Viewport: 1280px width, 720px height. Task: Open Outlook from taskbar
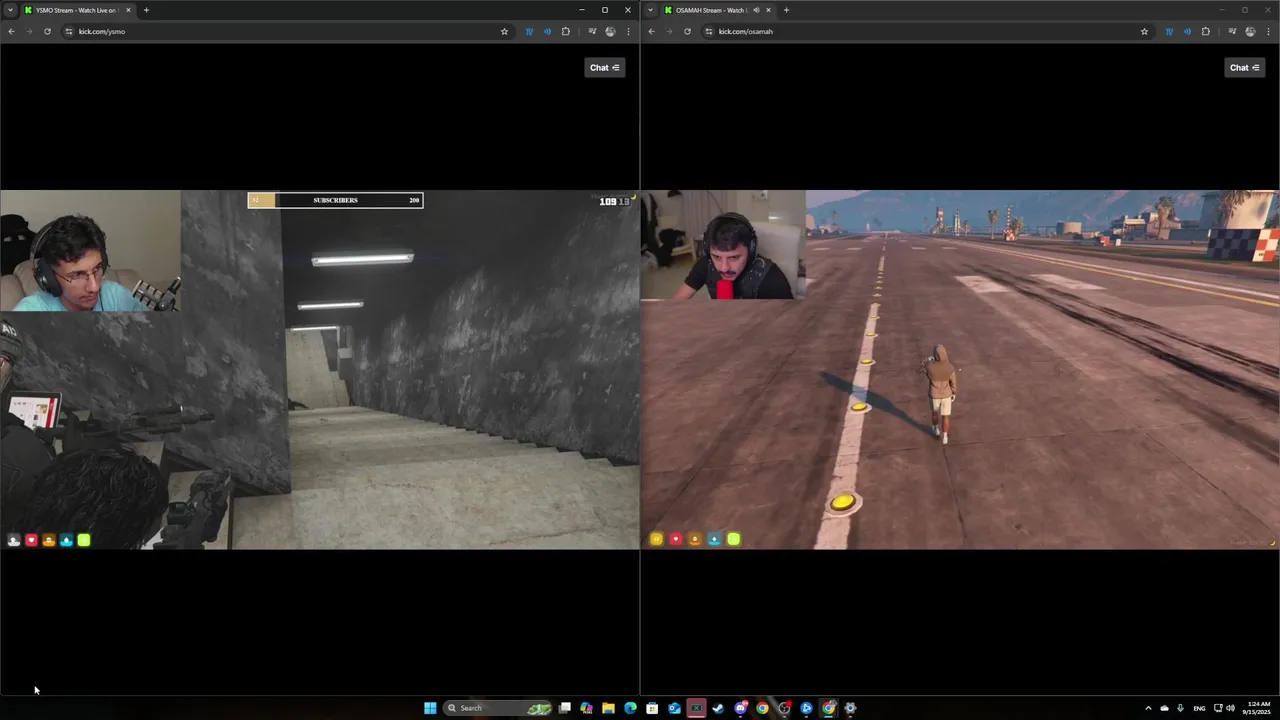click(x=674, y=708)
